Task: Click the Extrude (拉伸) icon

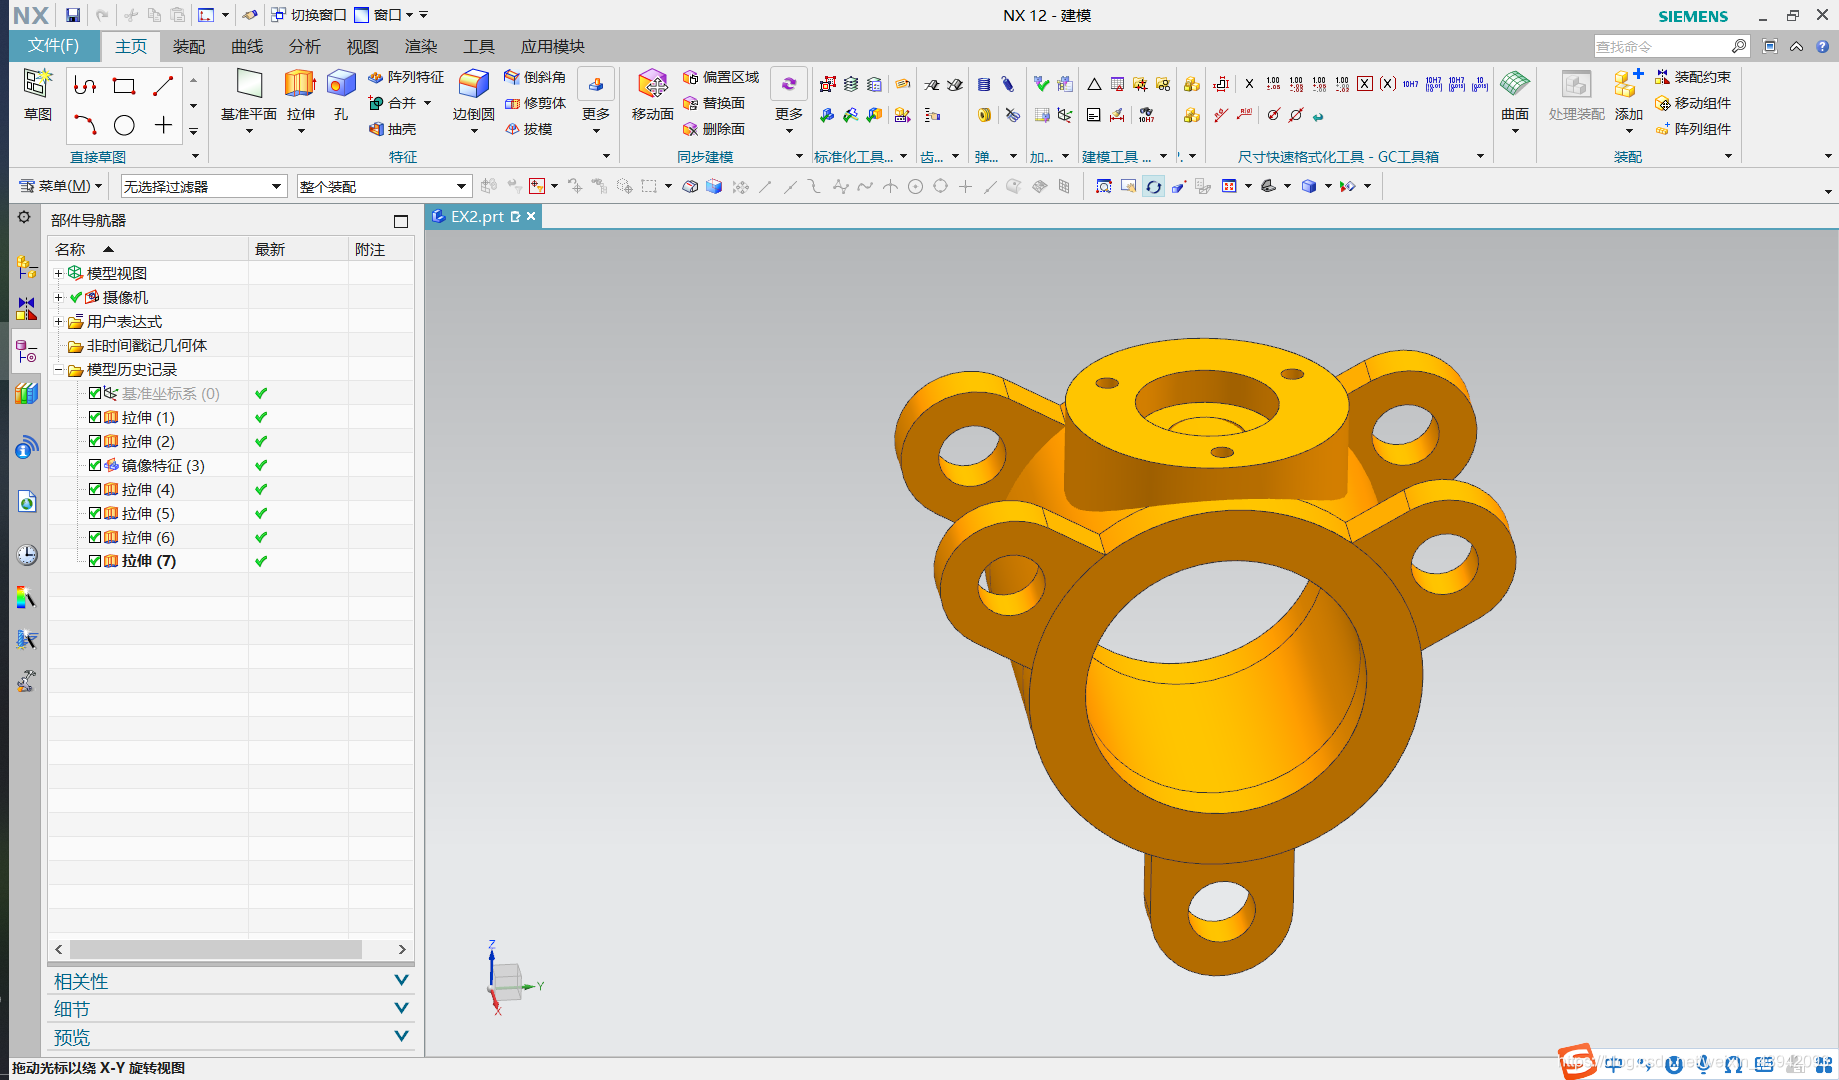Action: point(300,85)
